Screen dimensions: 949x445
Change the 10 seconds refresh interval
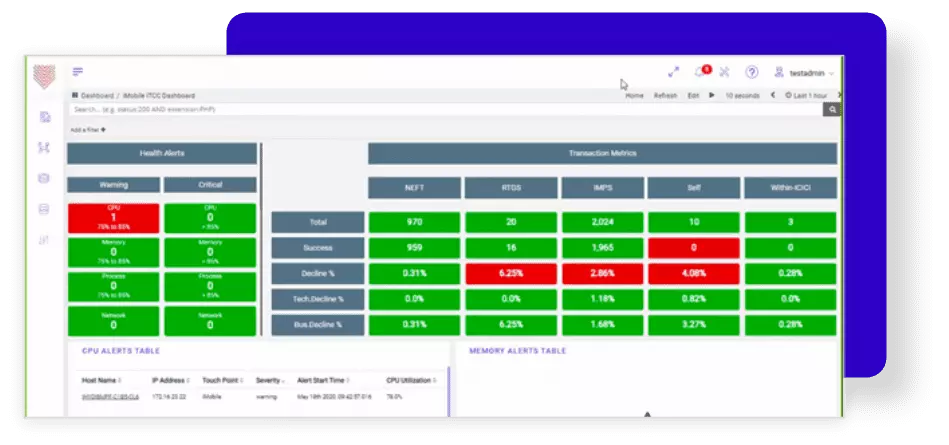click(x=742, y=96)
